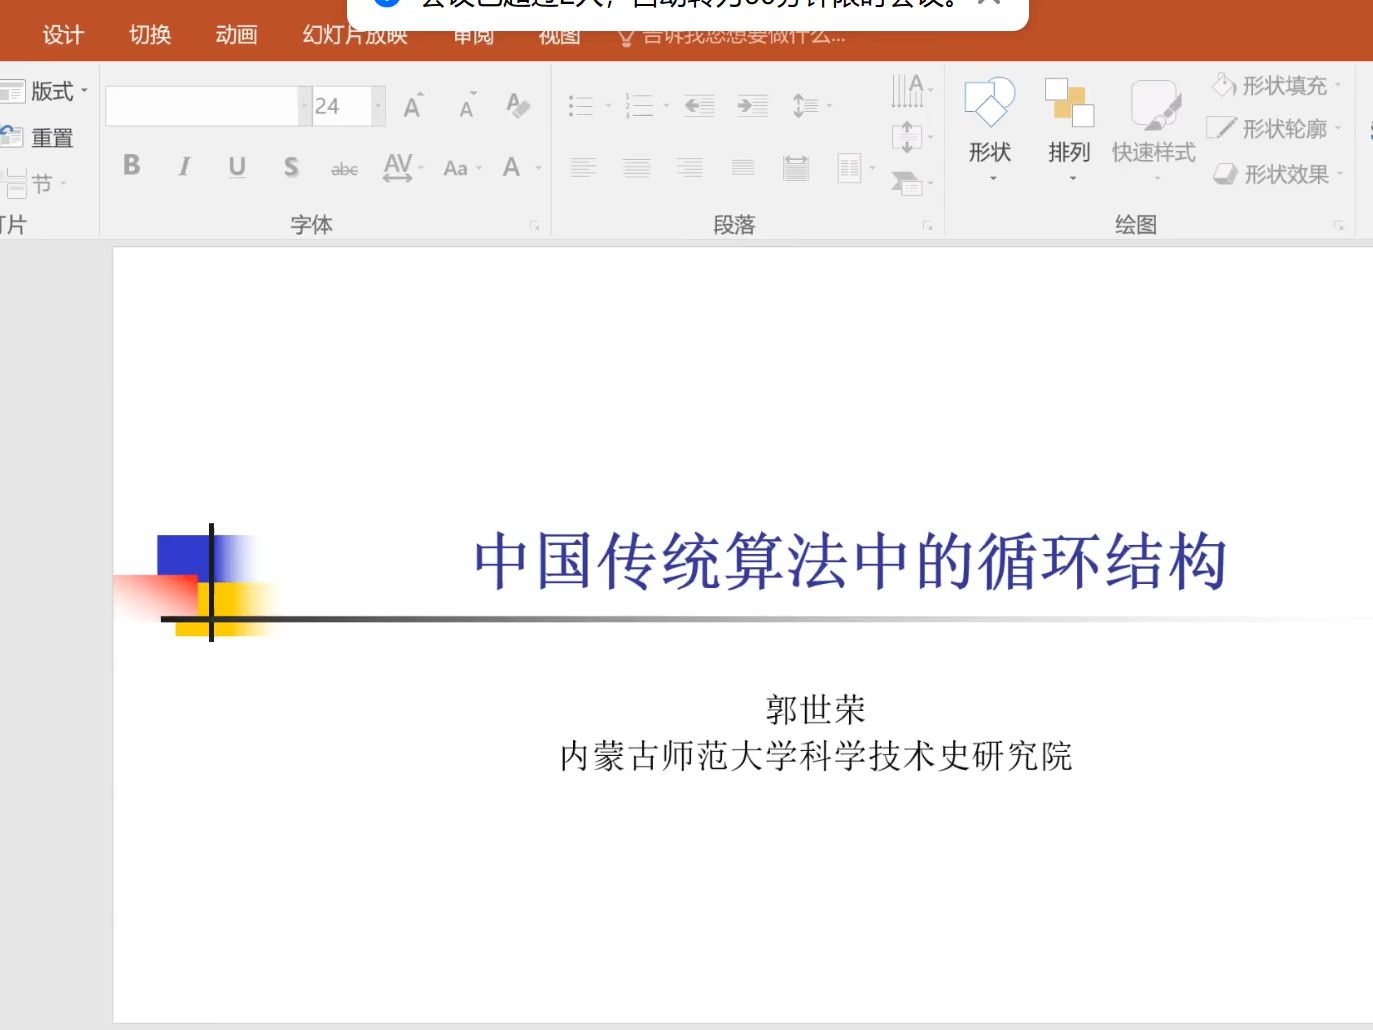Click the Line Spacing icon

pos(806,105)
